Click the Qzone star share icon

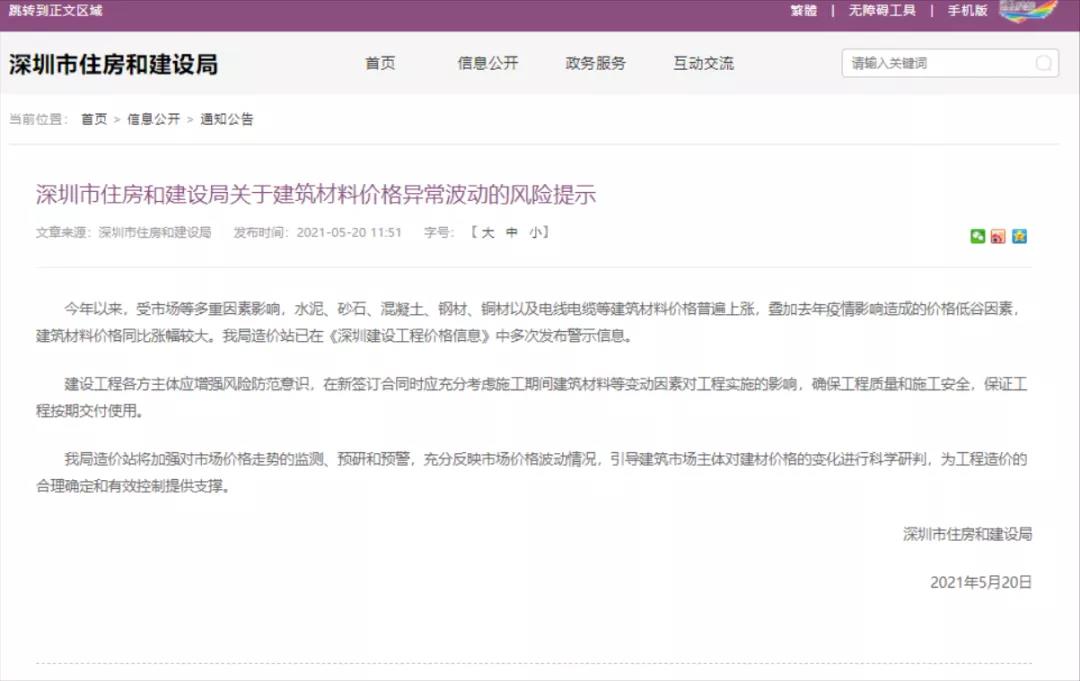1019,236
